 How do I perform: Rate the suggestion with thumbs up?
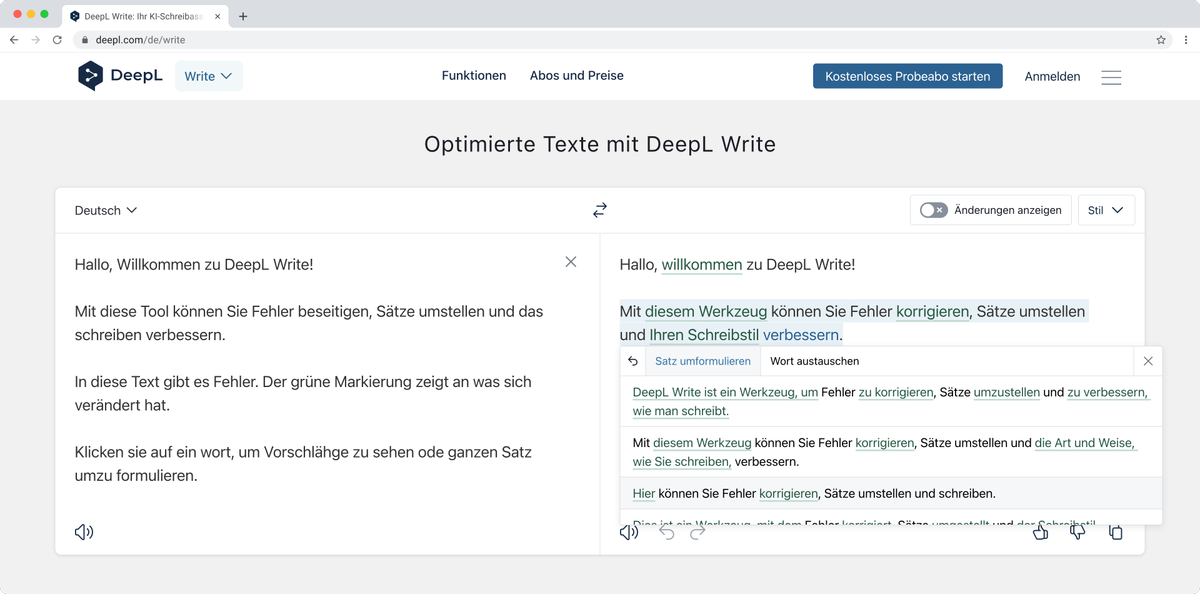click(1040, 531)
